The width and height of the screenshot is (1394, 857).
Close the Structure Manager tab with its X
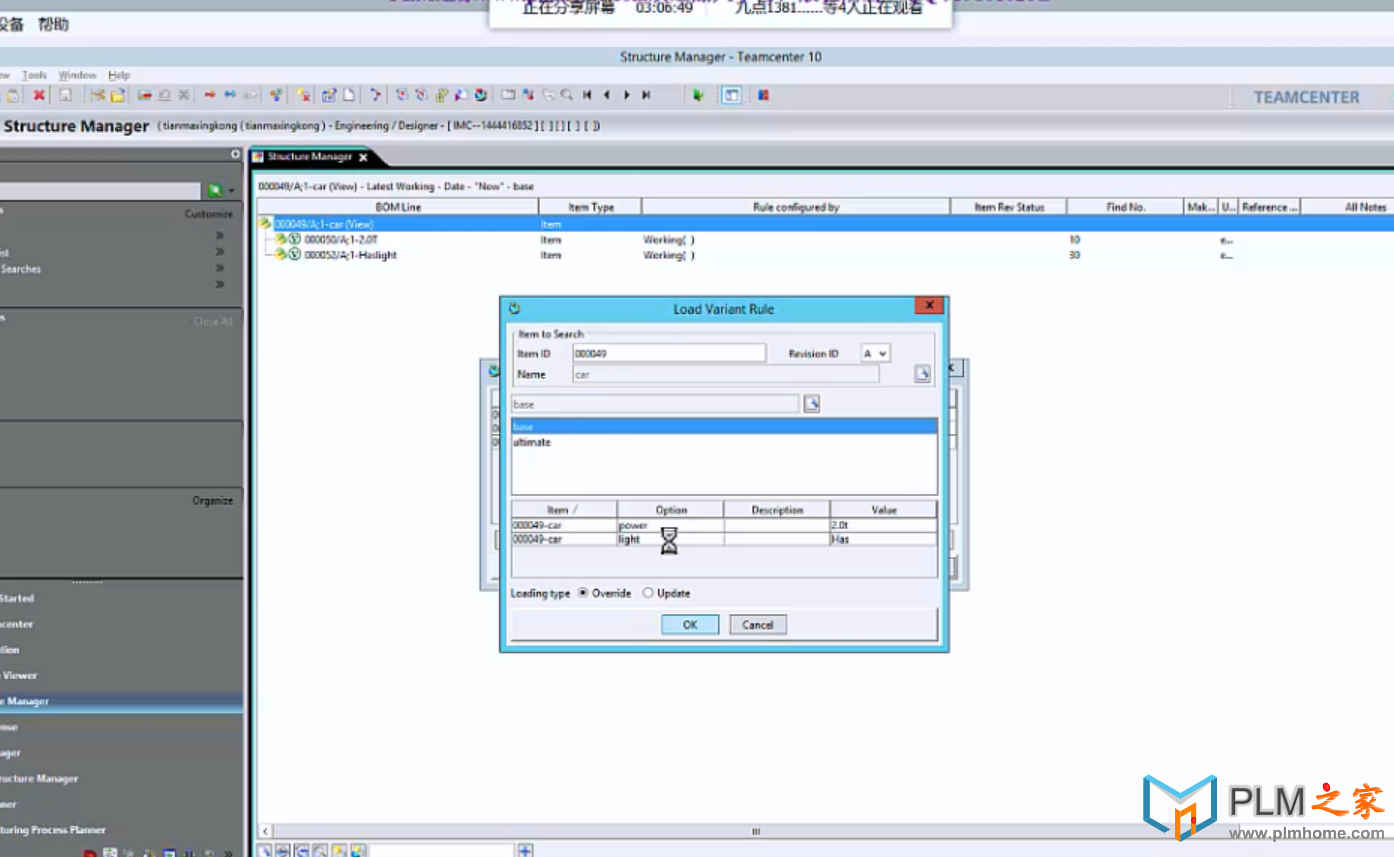pos(363,157)
